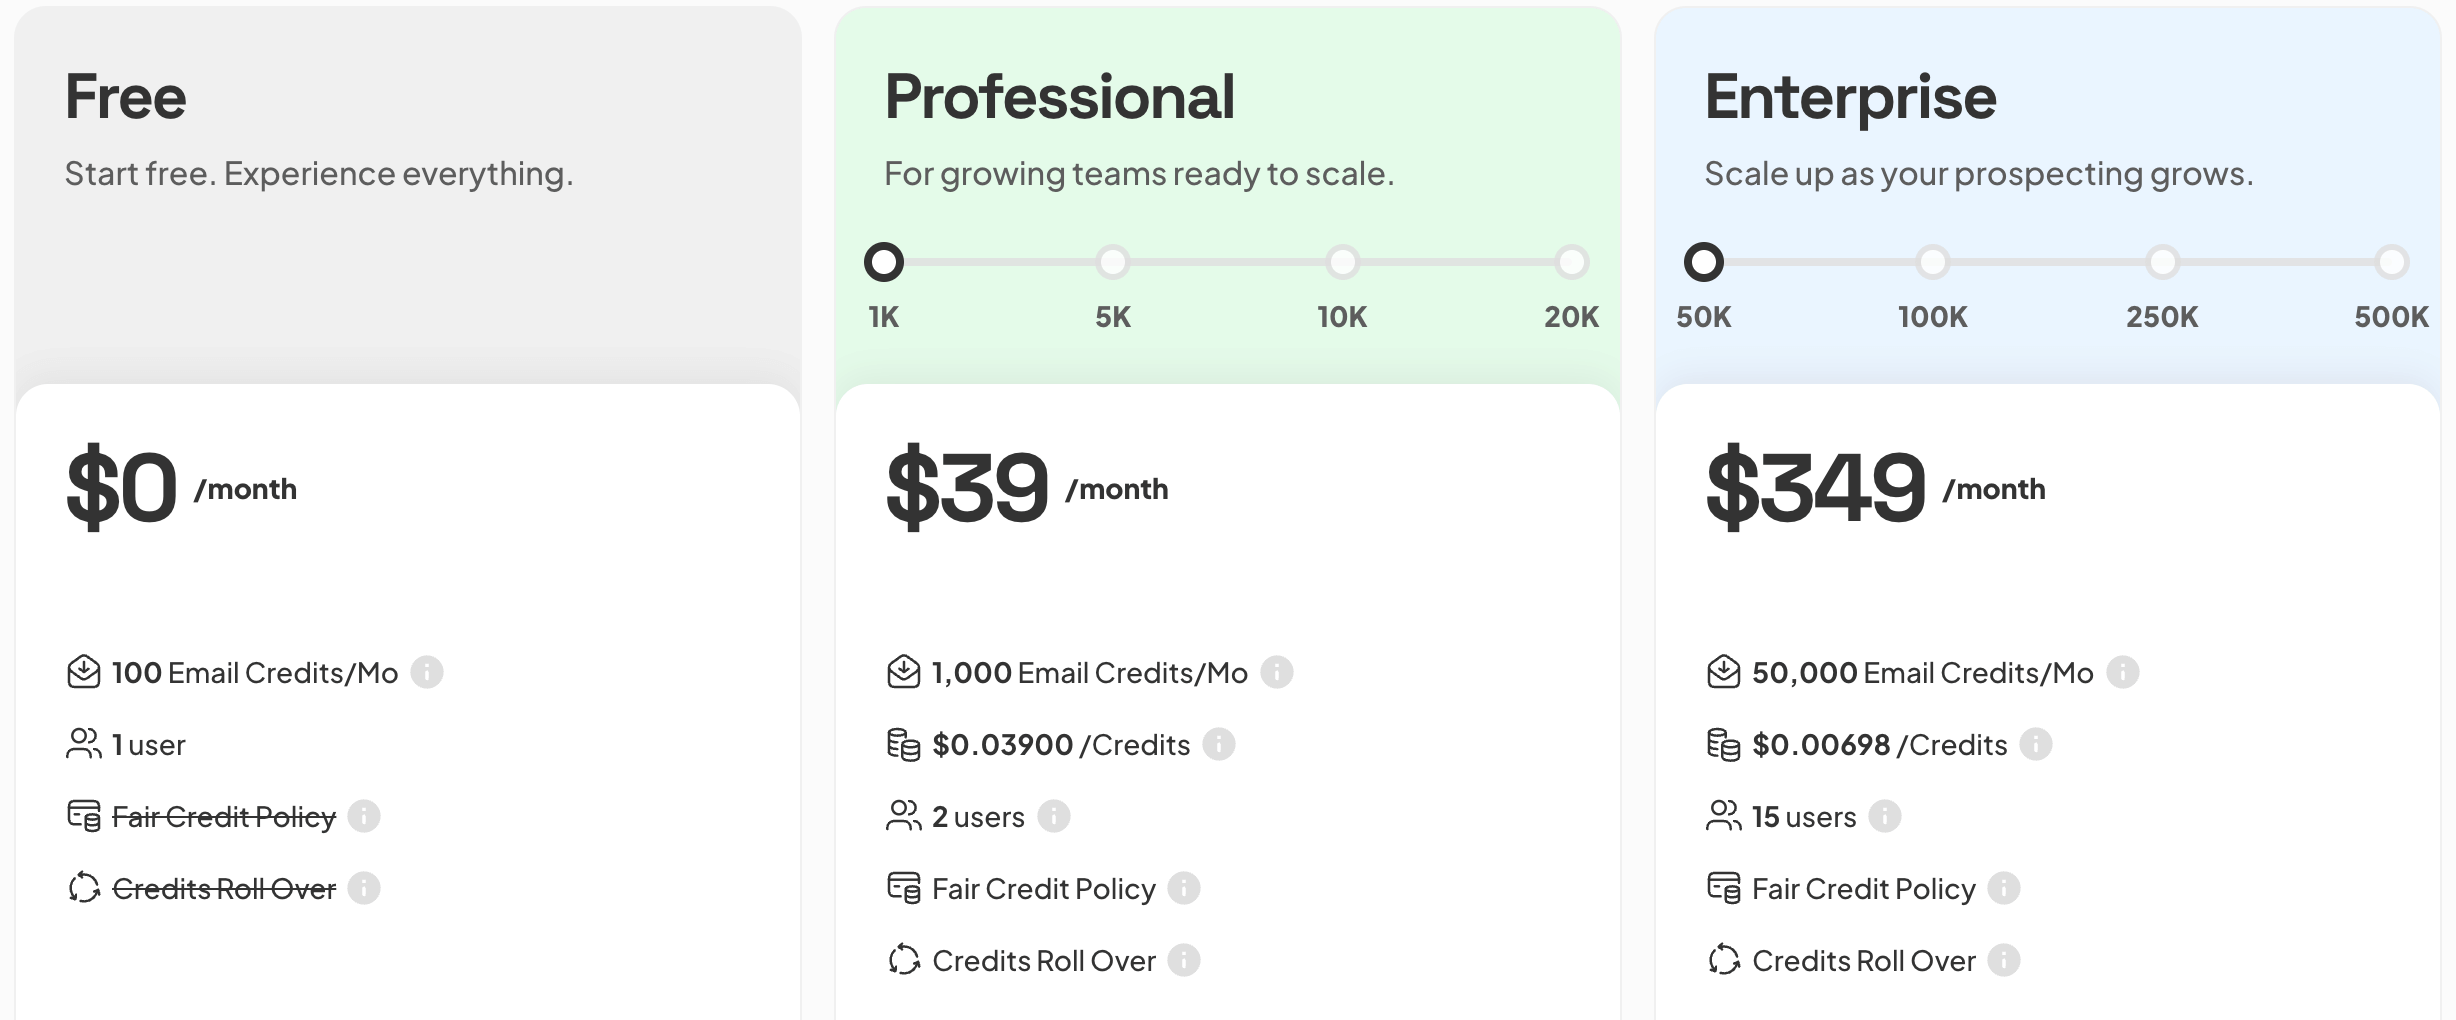
Task: Click the Credits Roll Over refresh icon in Professional plan
Action: pyautogui.click(x=903, y=960)
